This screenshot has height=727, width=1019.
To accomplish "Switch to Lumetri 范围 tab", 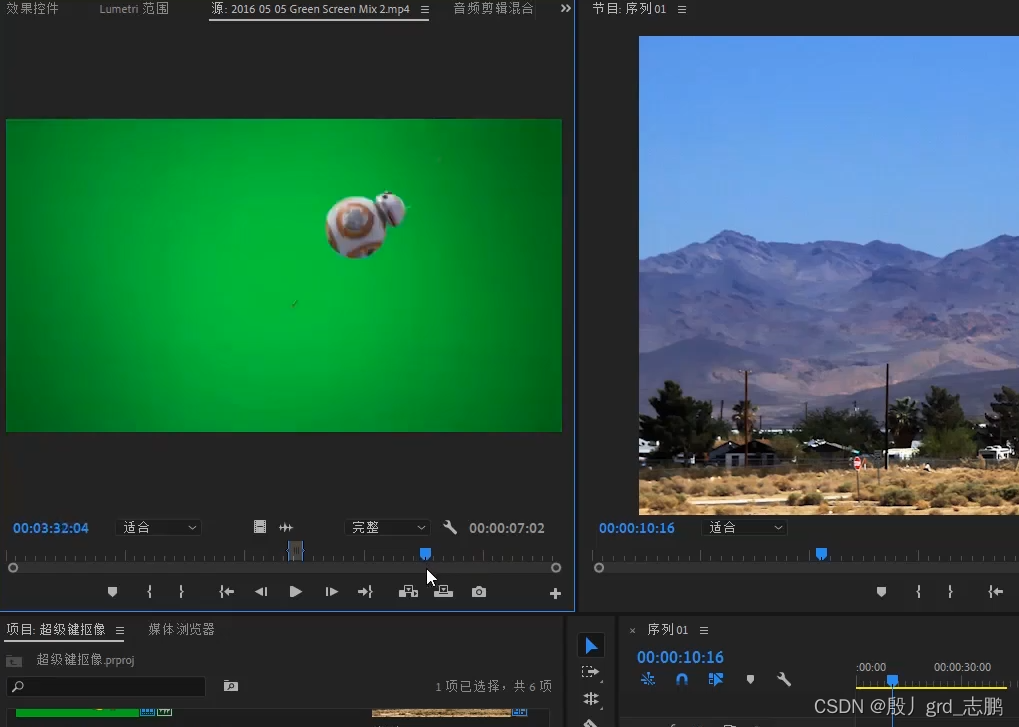I will 134,8.
